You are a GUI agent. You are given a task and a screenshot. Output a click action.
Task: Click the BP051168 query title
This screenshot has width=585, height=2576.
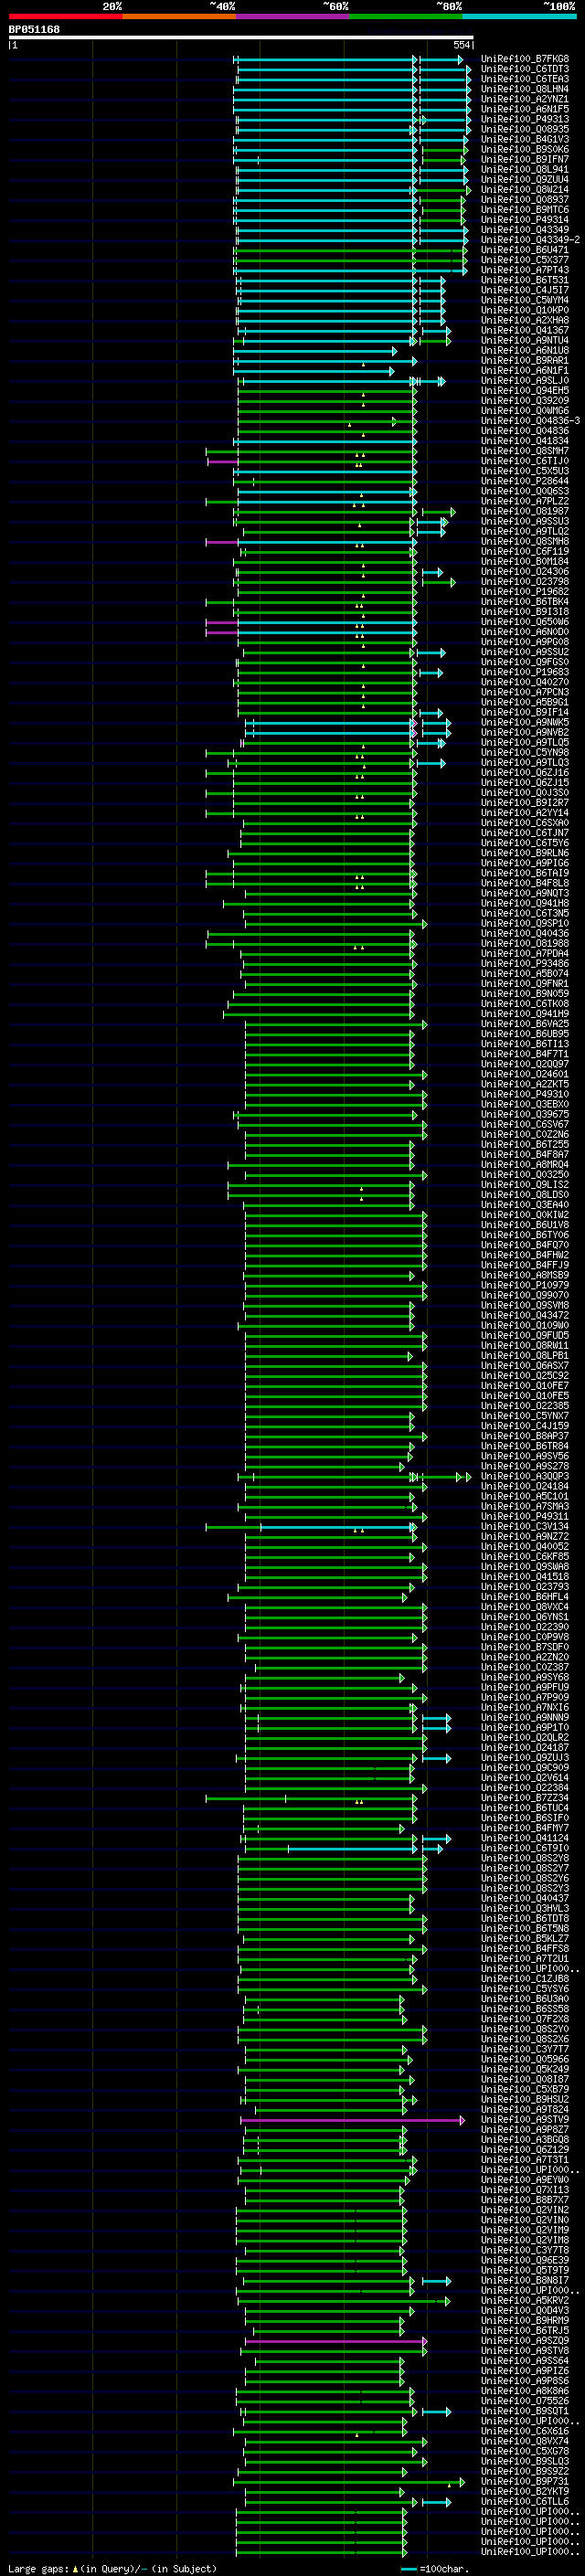tap(34, 30)
